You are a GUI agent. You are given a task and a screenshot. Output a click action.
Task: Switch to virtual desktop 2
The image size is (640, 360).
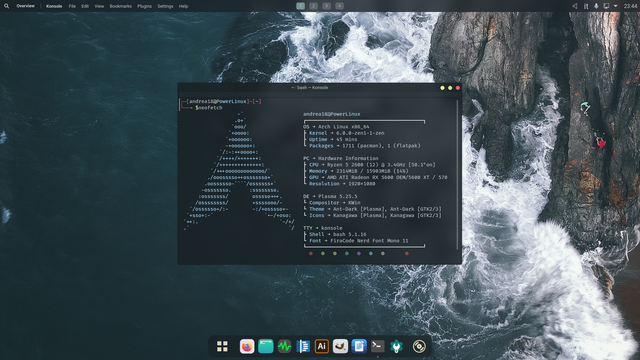pos(313,6)
